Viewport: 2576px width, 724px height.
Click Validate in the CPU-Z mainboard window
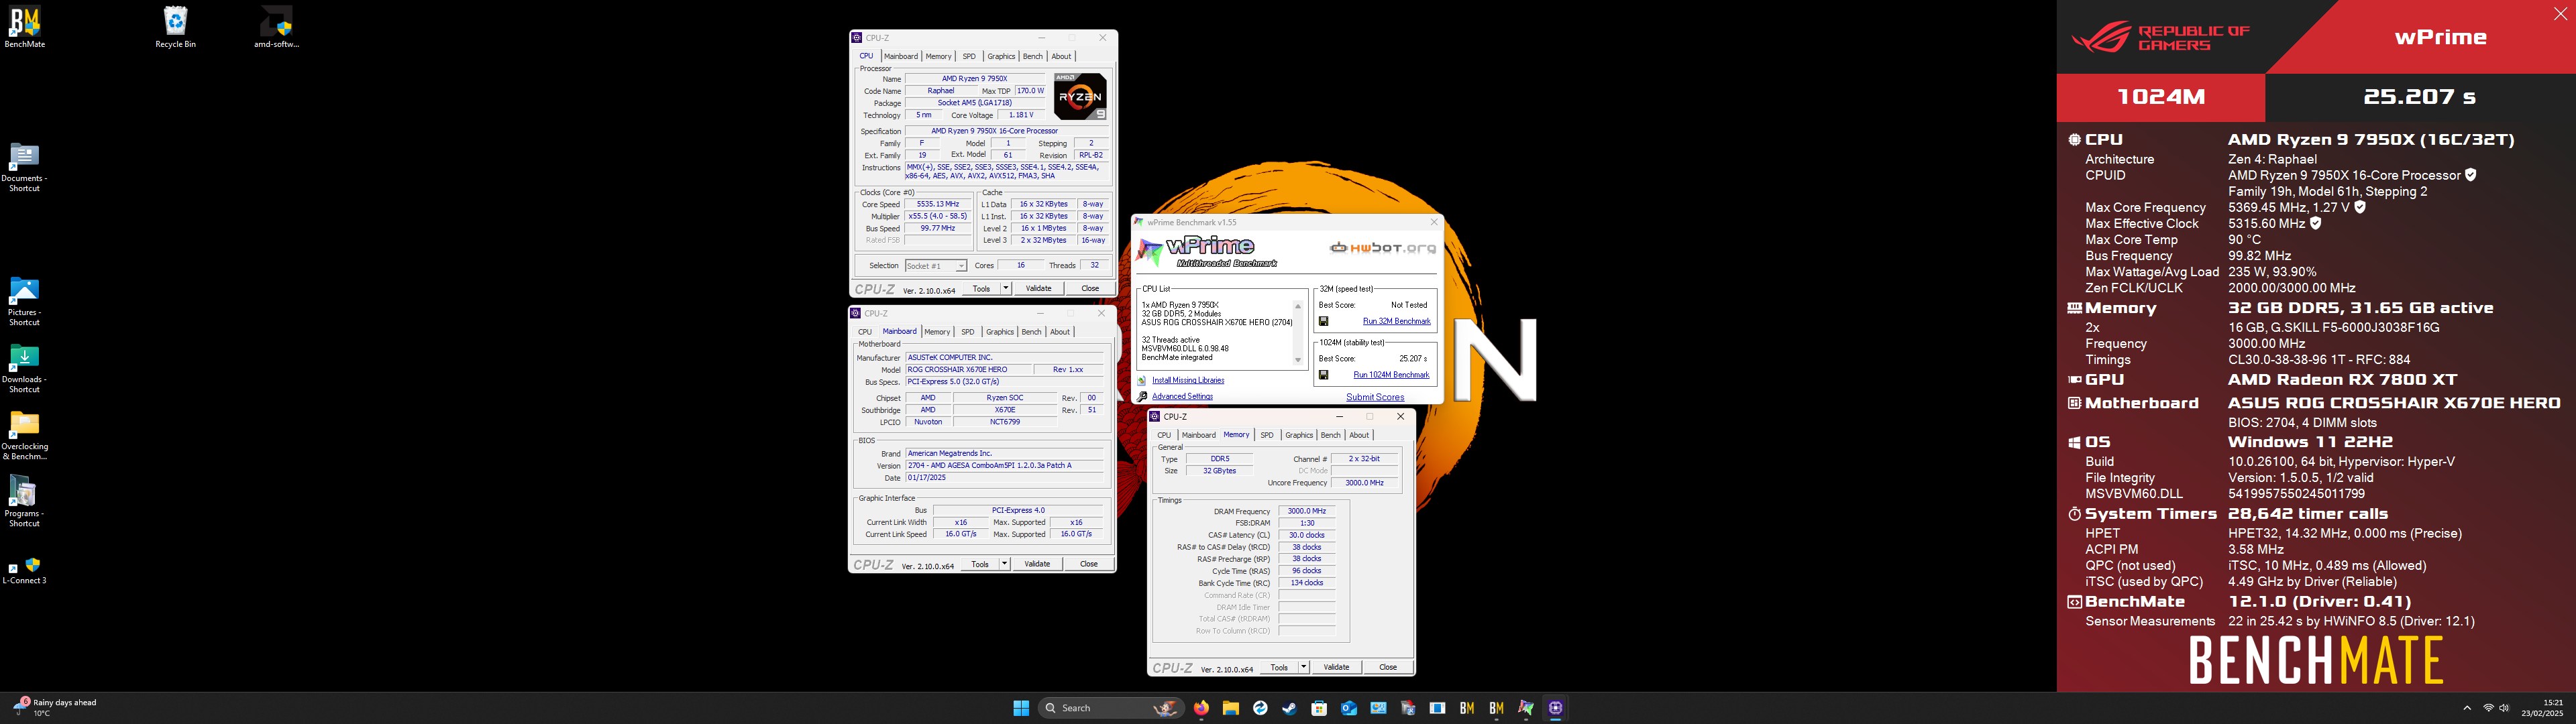(x=1037, y=564)
